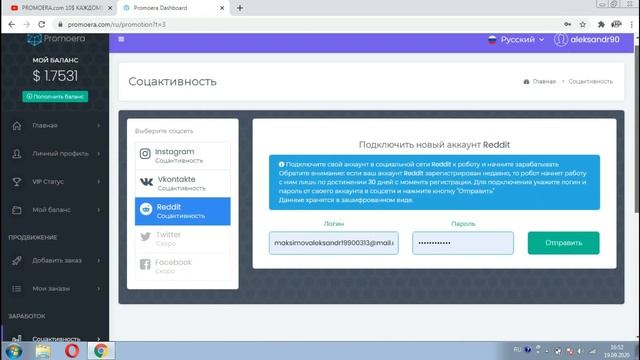Click the green Отправить button

pyautogui.click(x=563, y=243)
